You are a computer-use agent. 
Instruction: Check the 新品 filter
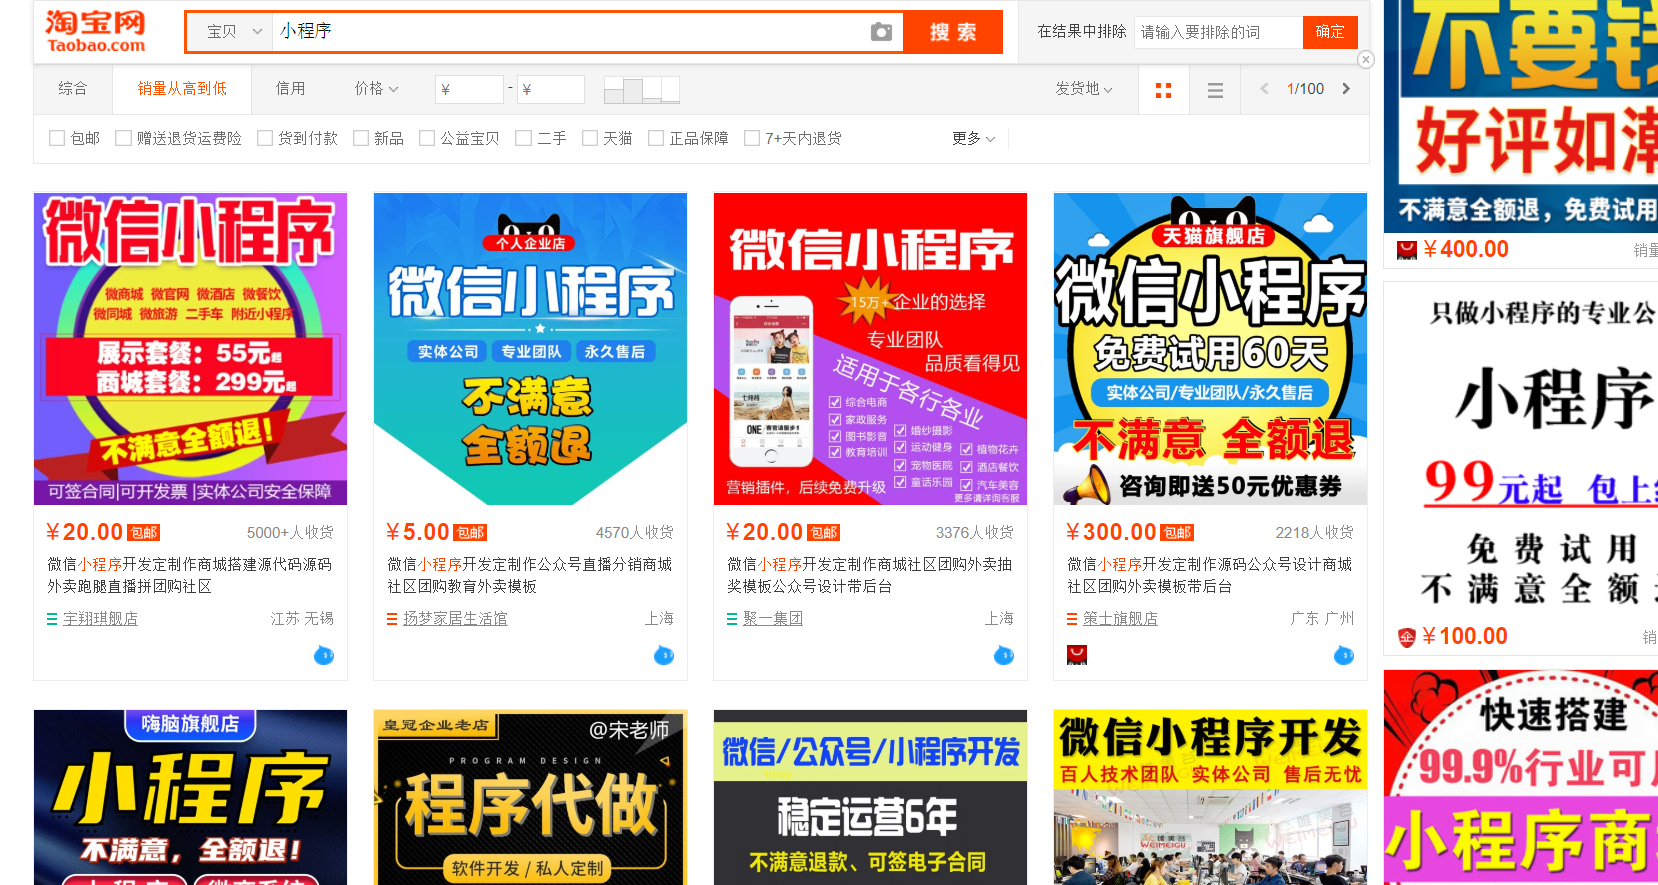coord(361,138)
